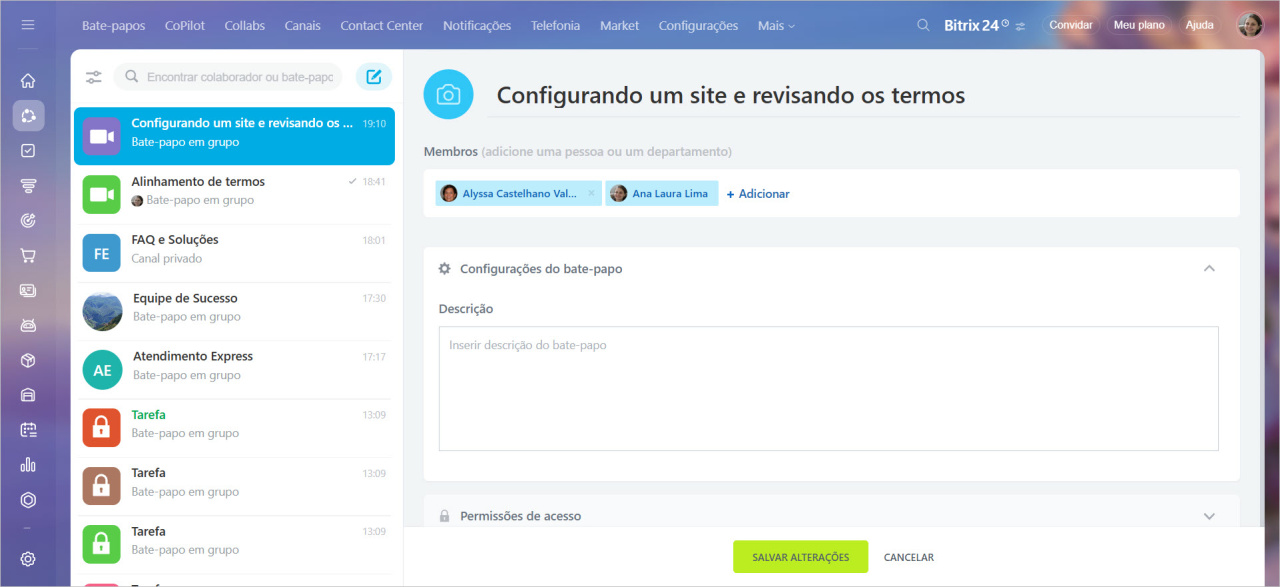Open the Notificações tab
Image resolution: width=1280 pixels, height=587 pixels.
[477, 25]
